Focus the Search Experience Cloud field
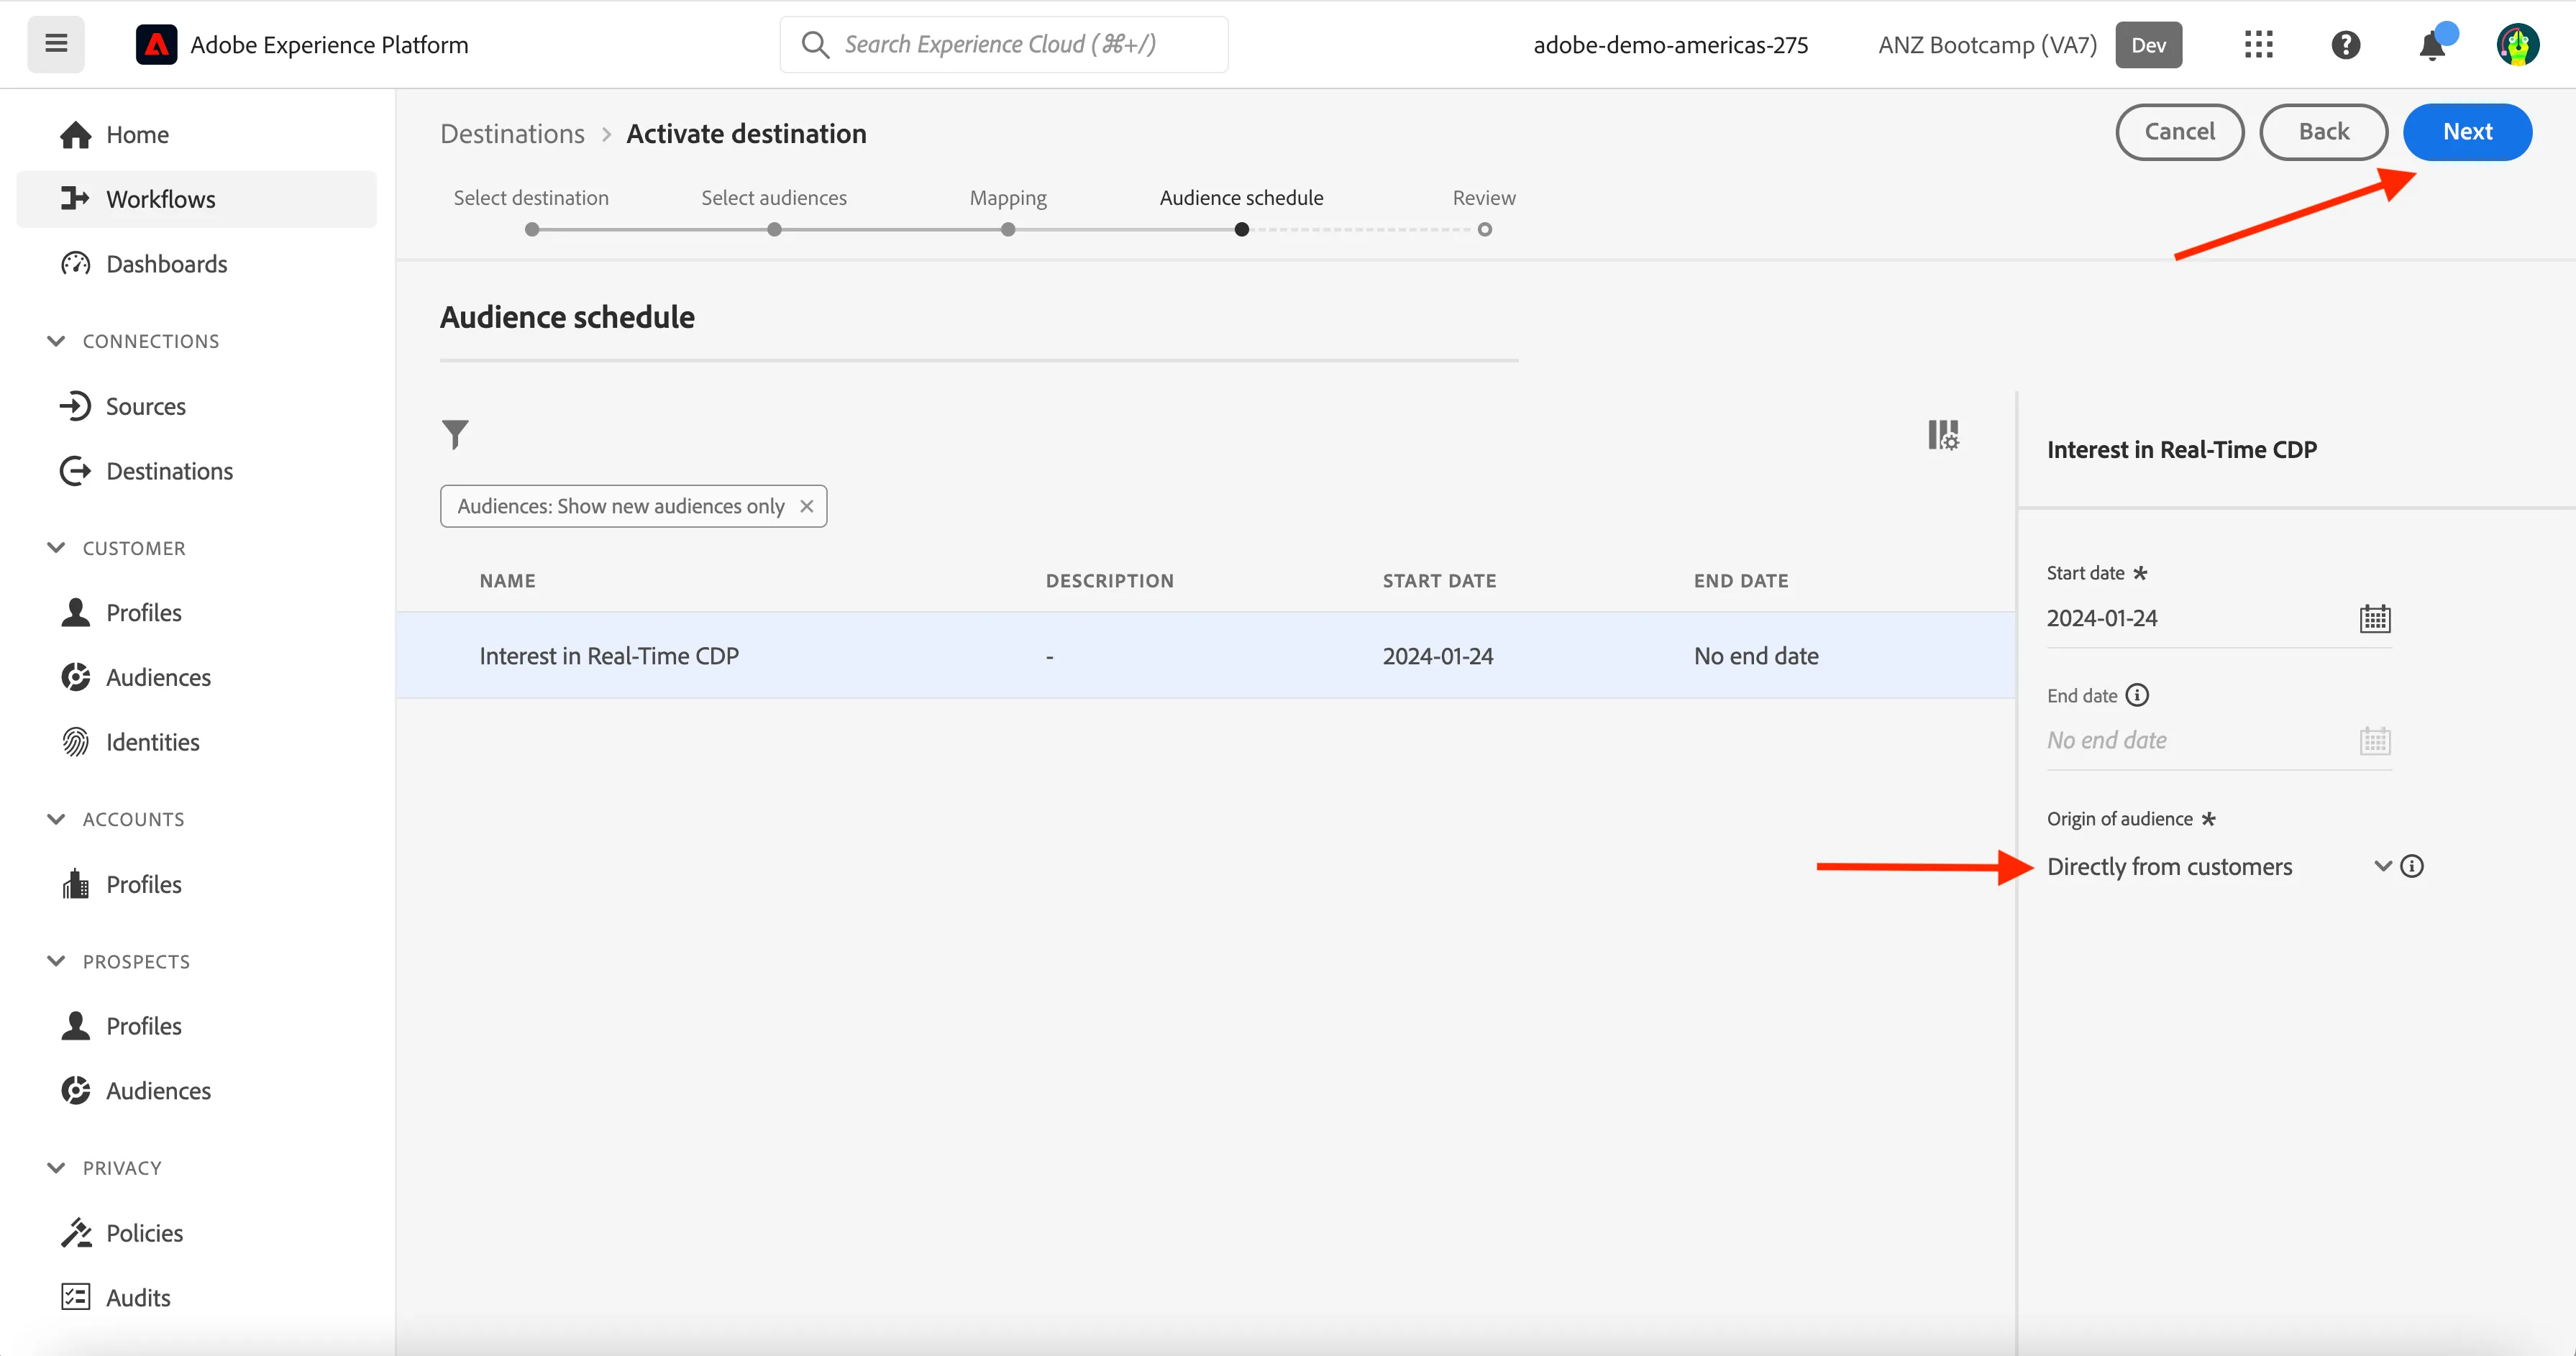Image resolution: width=2576 pixels, height=1356 pixels. [1004, 45]
